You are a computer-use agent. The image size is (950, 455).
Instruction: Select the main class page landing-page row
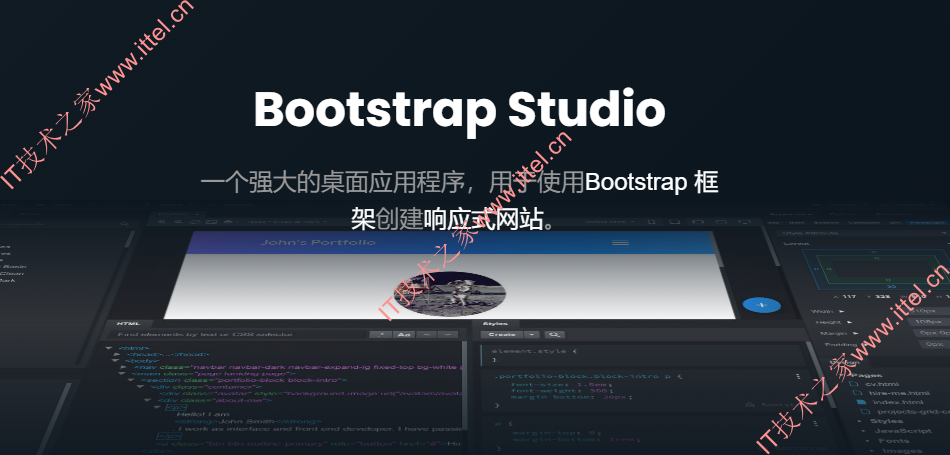[x=213, y=373]
